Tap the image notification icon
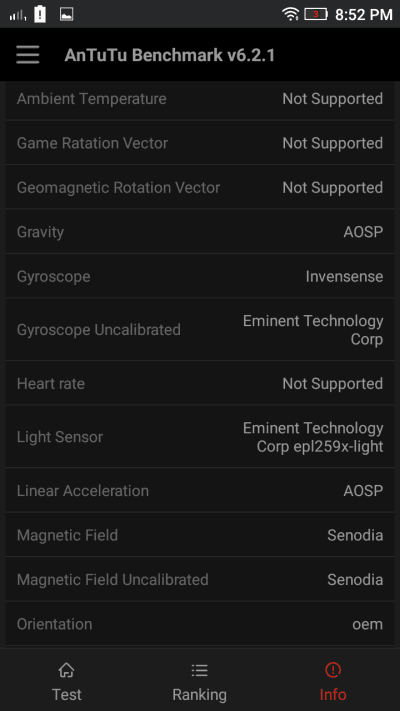The image size is (400, 711). tap(67, 14)
